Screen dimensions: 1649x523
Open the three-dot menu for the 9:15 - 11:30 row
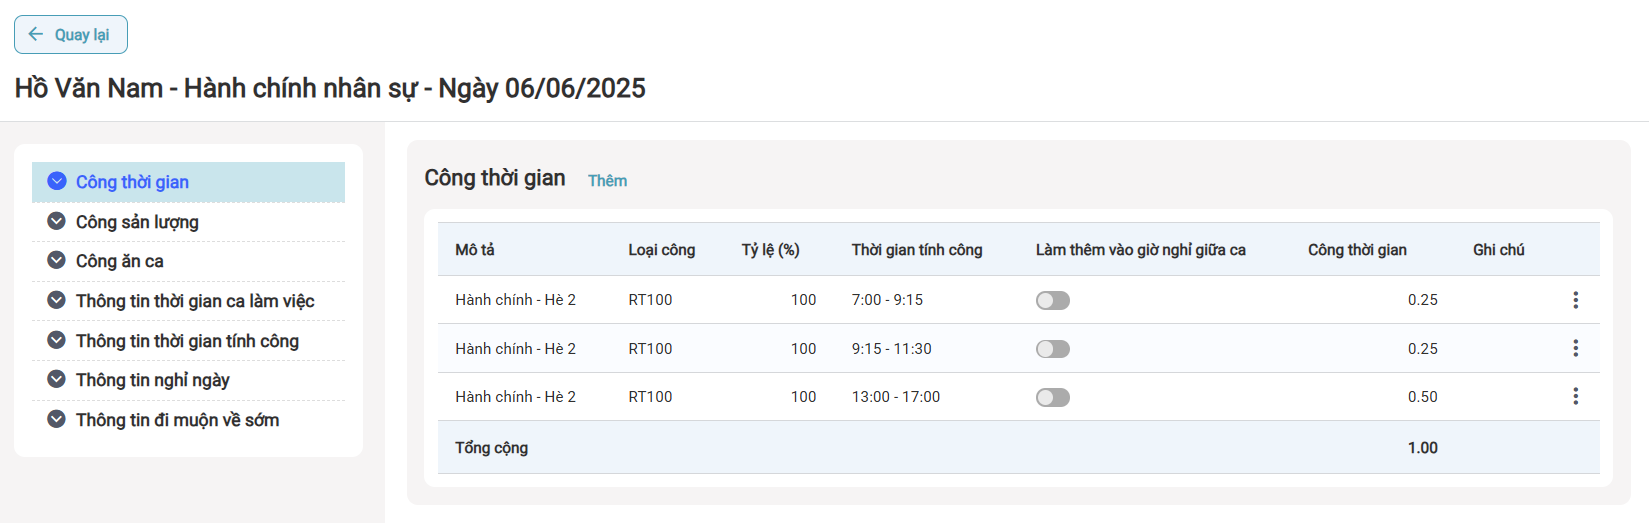tap(1575, 348)
